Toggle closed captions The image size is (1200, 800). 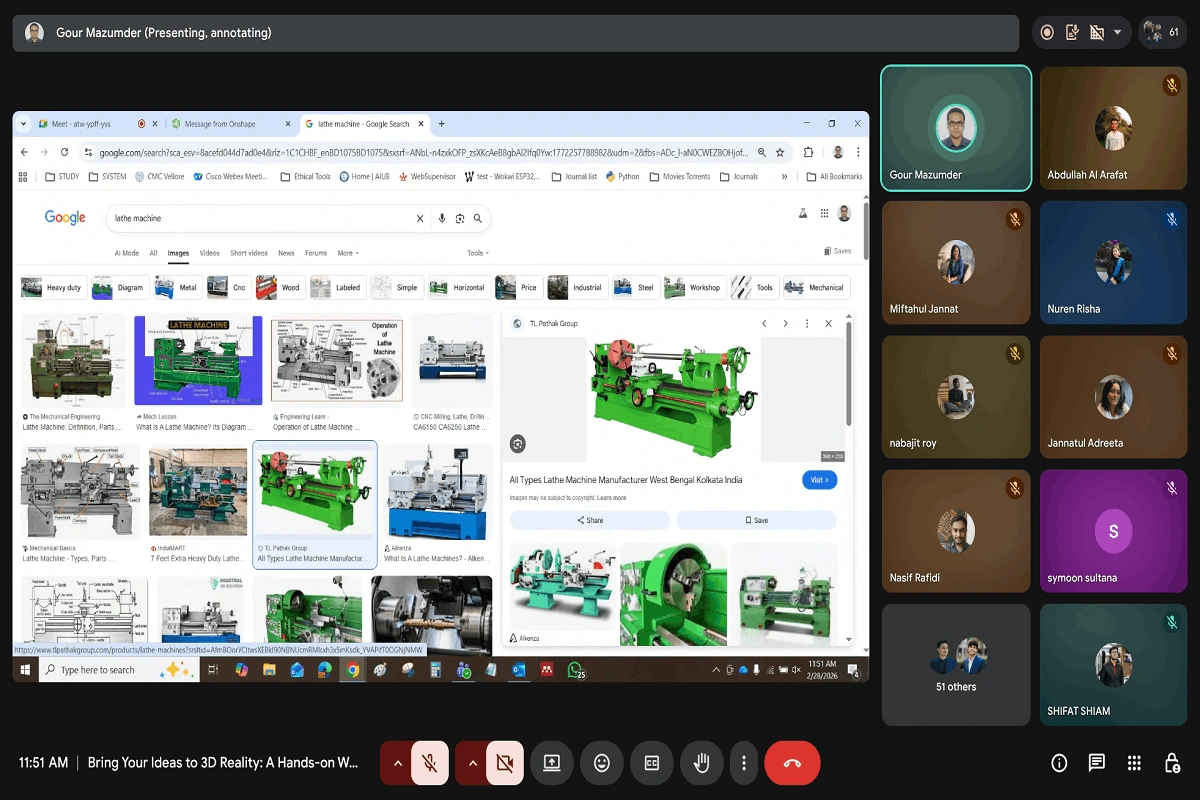pyautogui.click(x=651, y=763)
